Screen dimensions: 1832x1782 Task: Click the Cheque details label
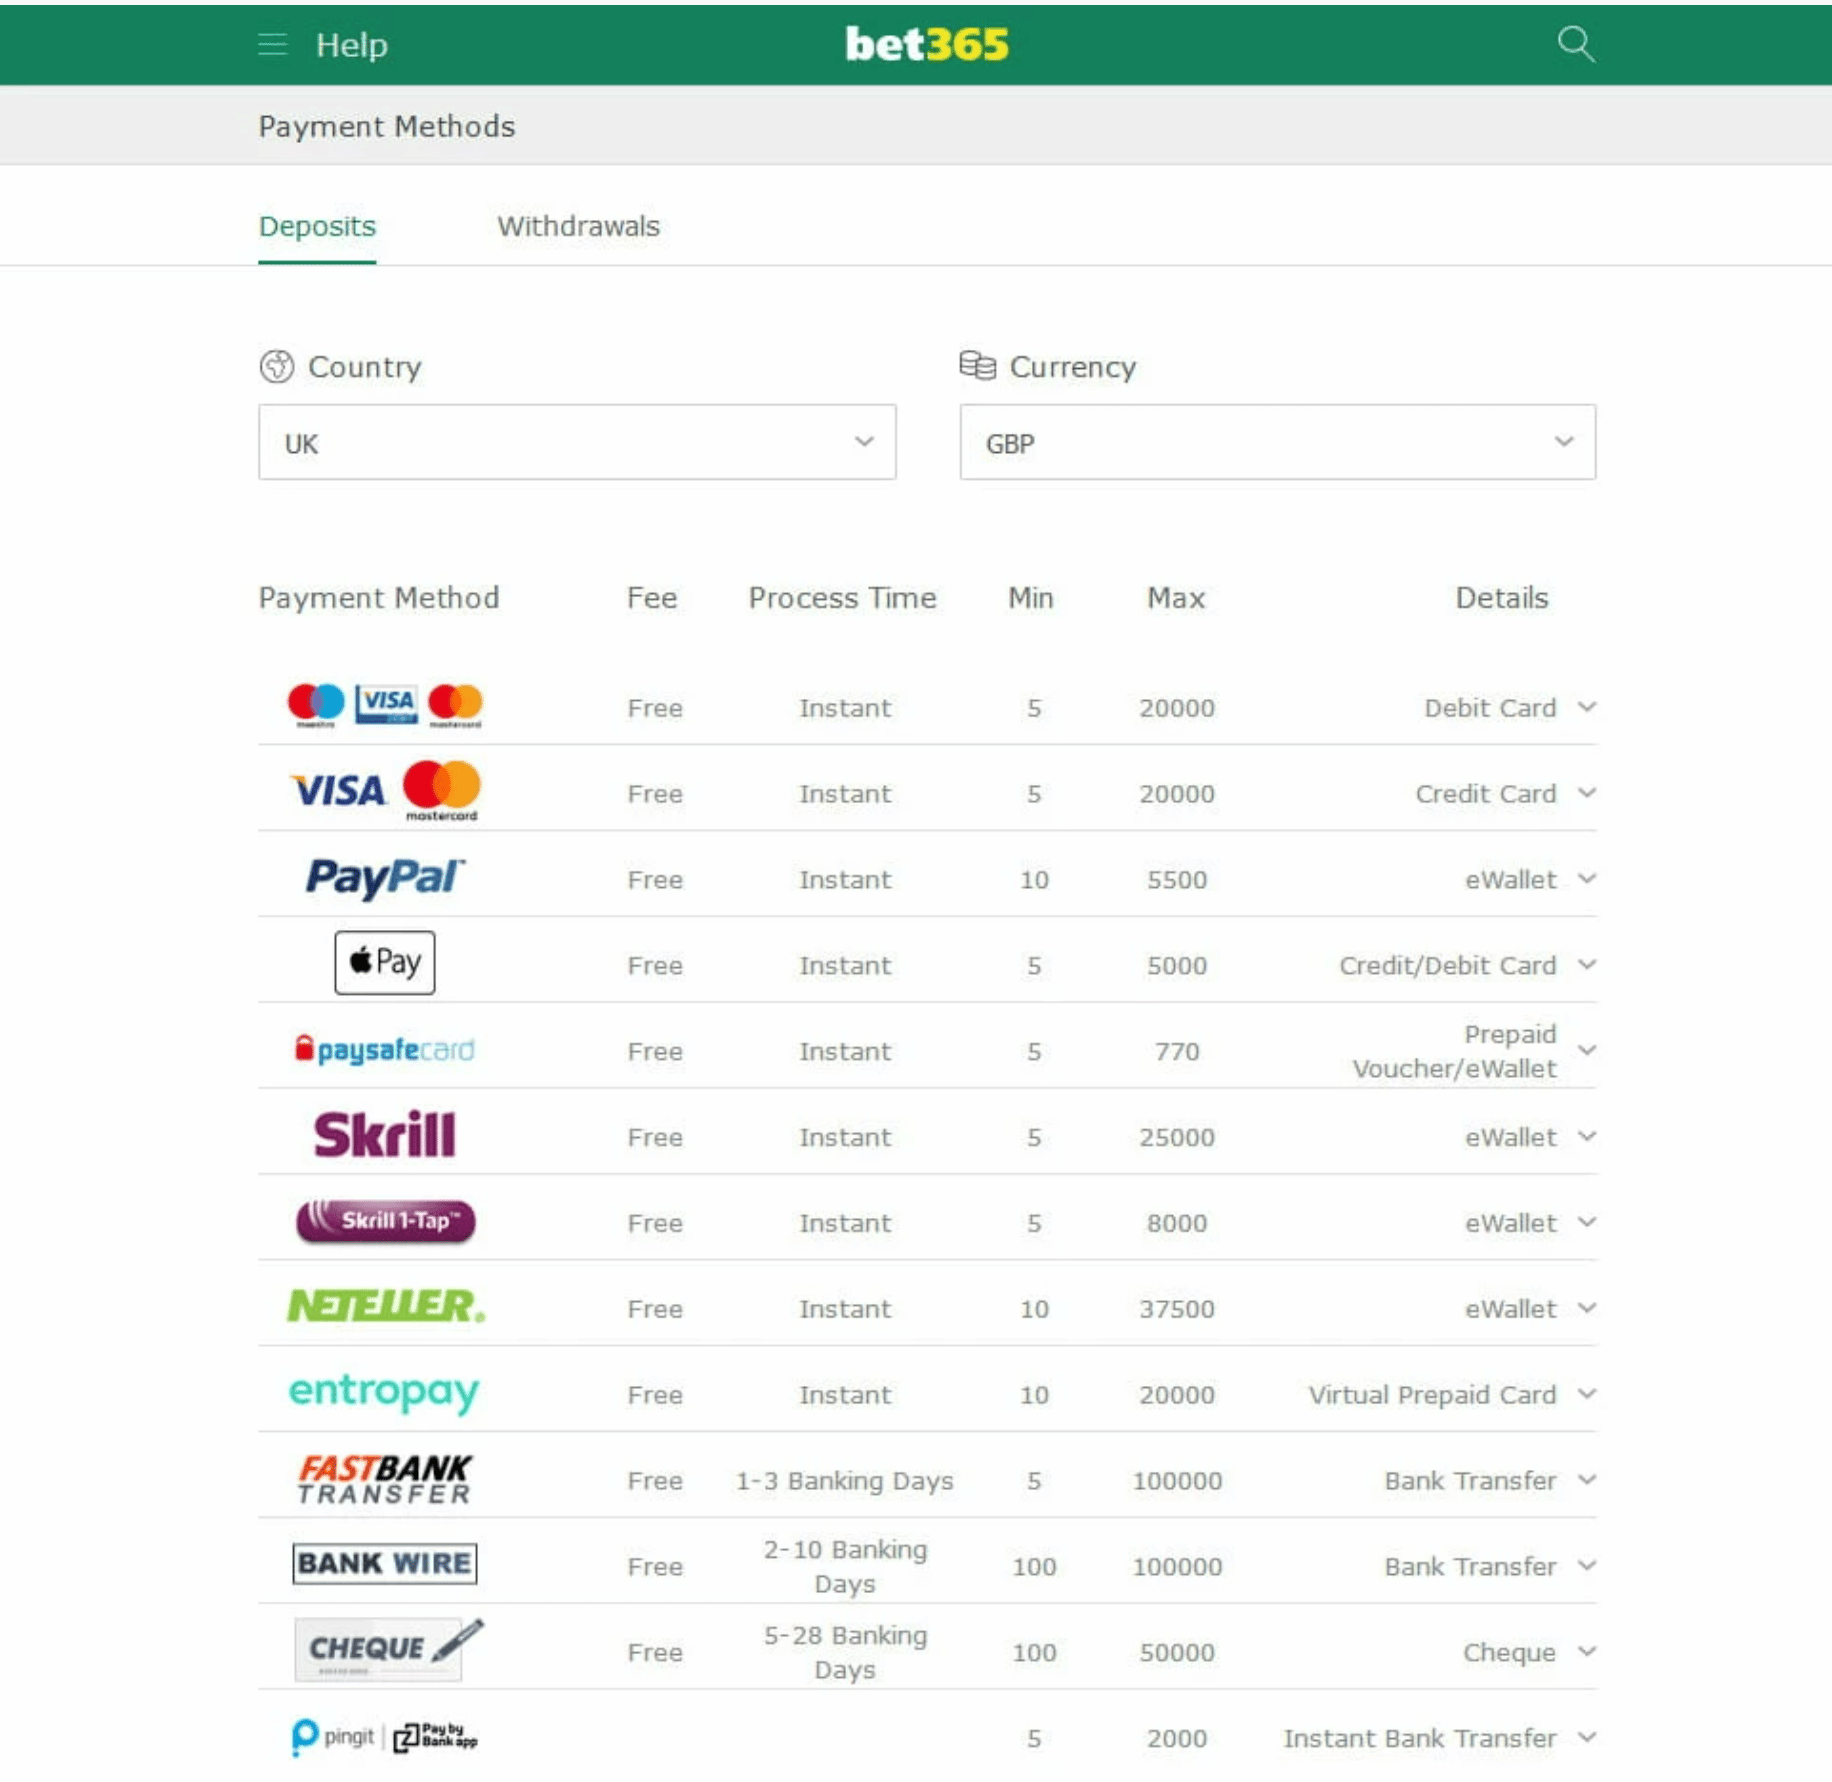coord(1509,1653)
